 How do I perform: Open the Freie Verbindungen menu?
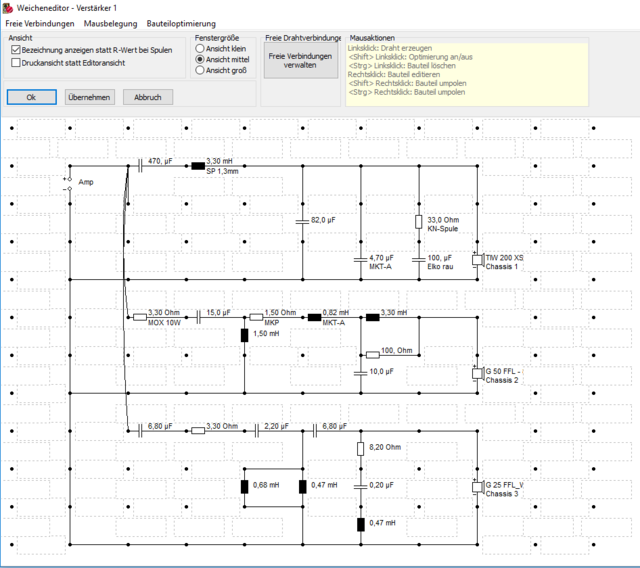[39, 22]
